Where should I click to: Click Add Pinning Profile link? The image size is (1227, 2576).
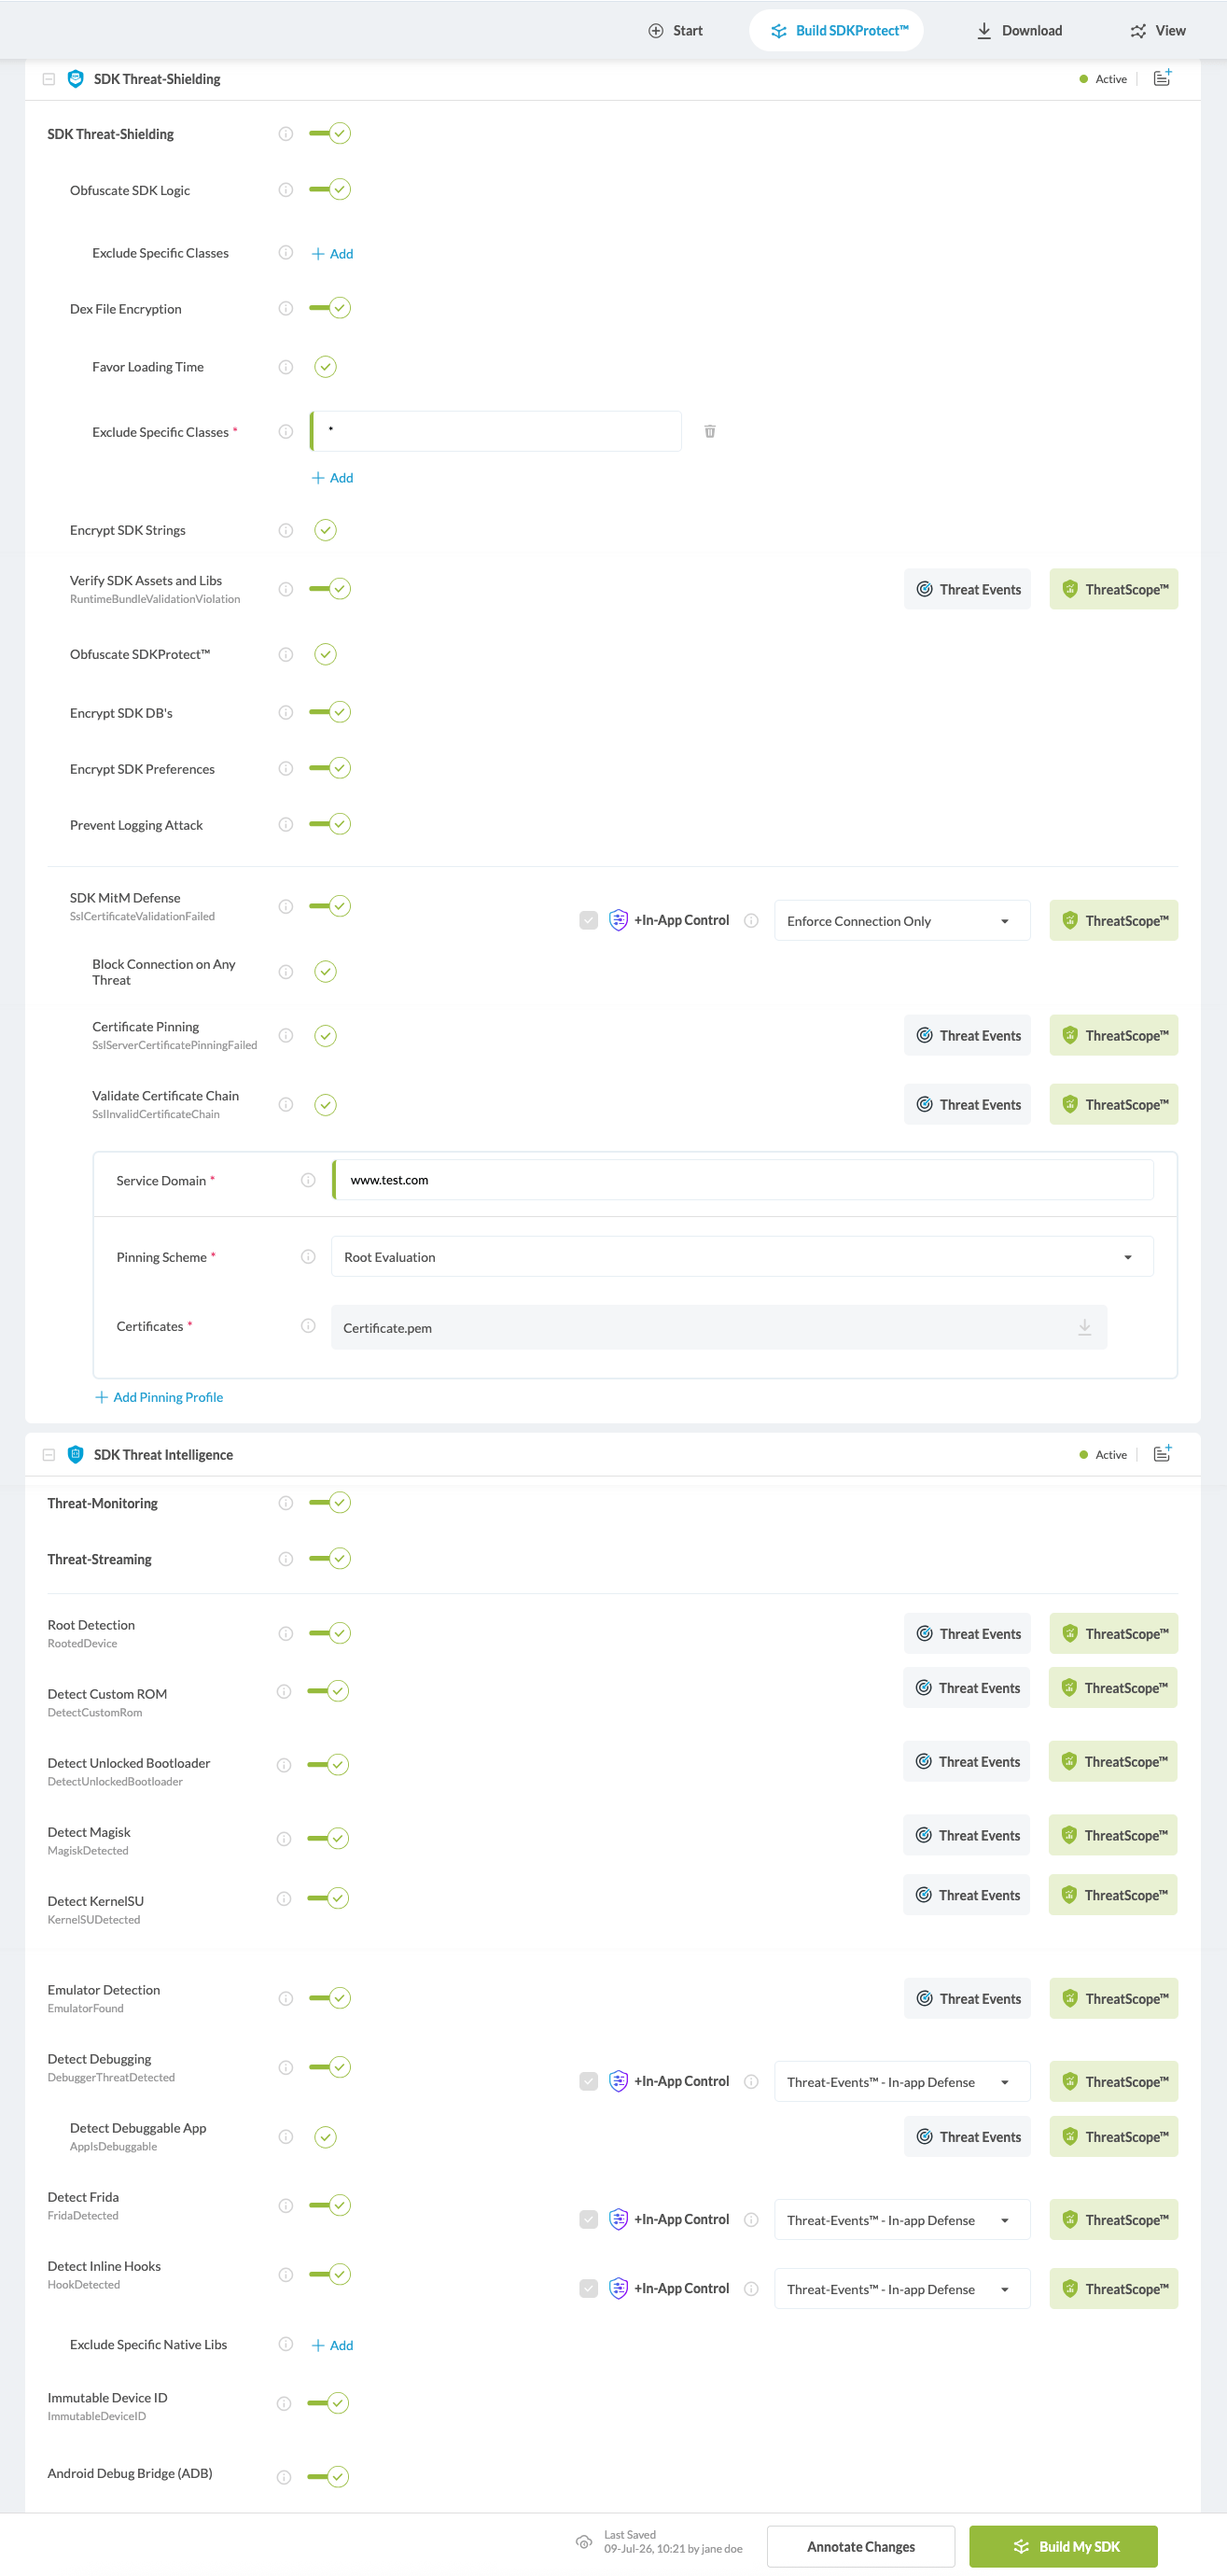pos(159,1397)
